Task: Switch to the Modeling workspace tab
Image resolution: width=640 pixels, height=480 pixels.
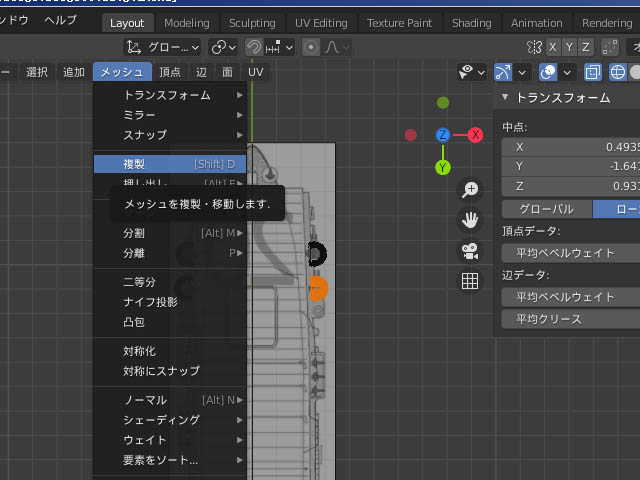Action: (187, 23)
